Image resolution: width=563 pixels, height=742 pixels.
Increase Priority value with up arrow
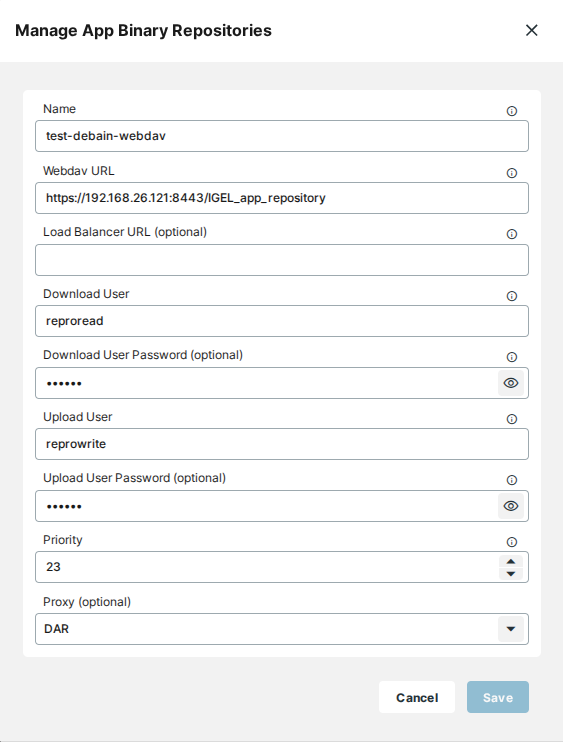pyautogui.click(x=511, y=561)
